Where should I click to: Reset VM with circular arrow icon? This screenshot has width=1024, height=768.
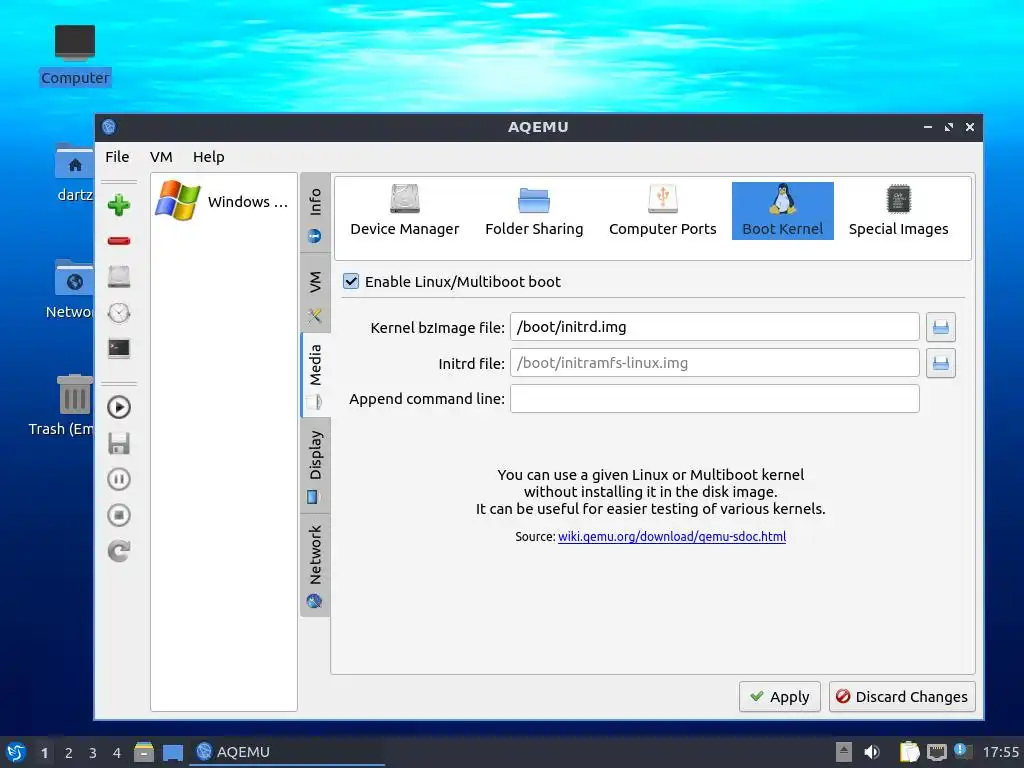point(119,551)
